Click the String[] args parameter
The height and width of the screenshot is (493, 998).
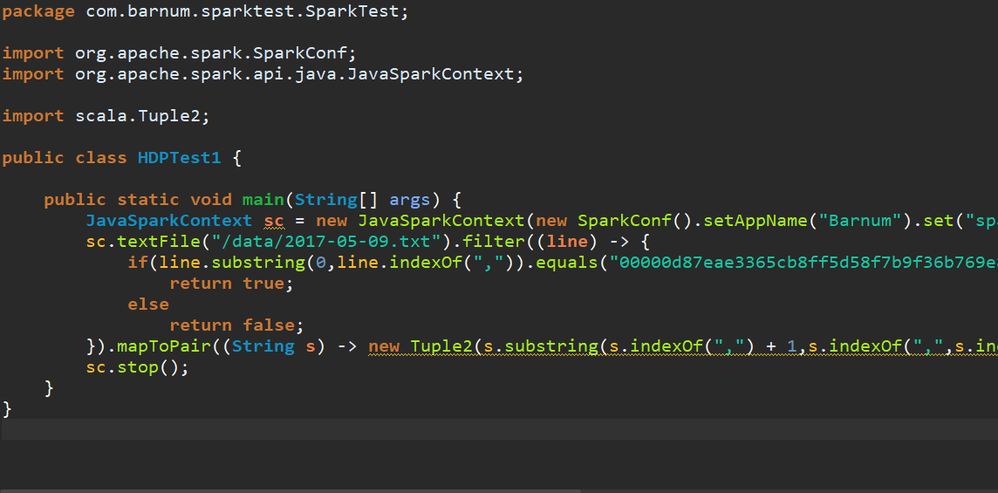pyautogui.click(x=363, y=200)
